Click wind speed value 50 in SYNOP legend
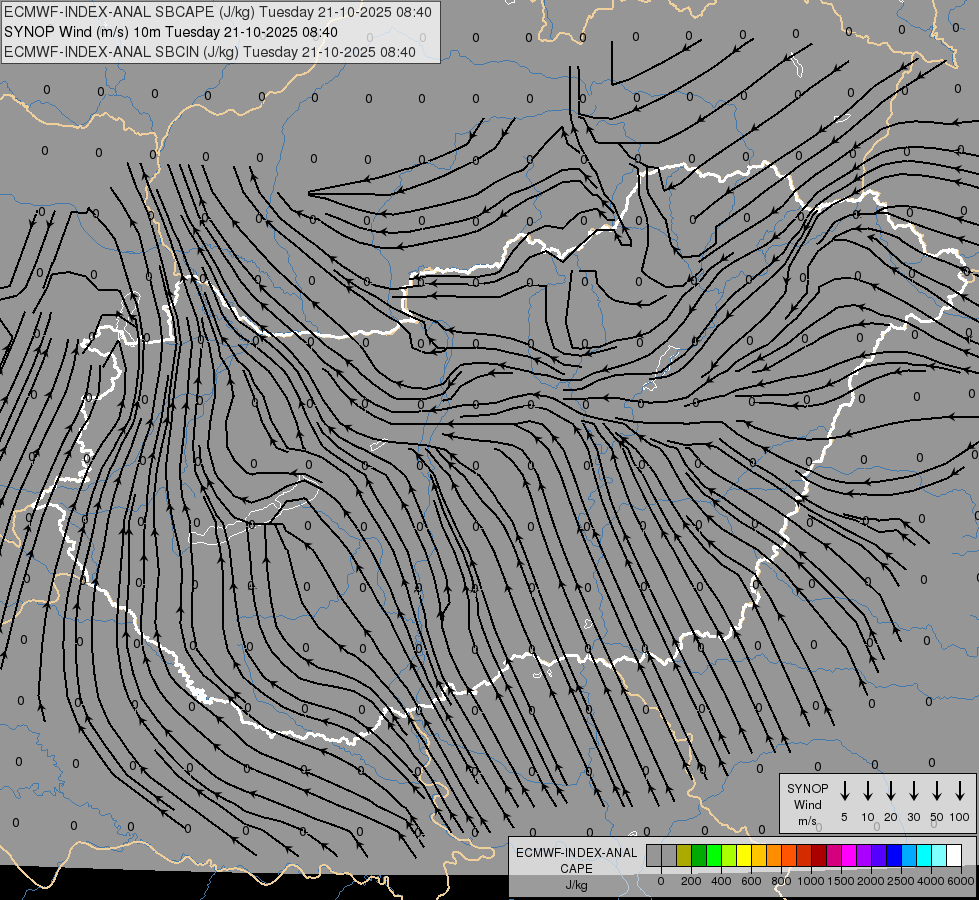The height and width of the screenshot is (900, 979). [x=937, y=817]
